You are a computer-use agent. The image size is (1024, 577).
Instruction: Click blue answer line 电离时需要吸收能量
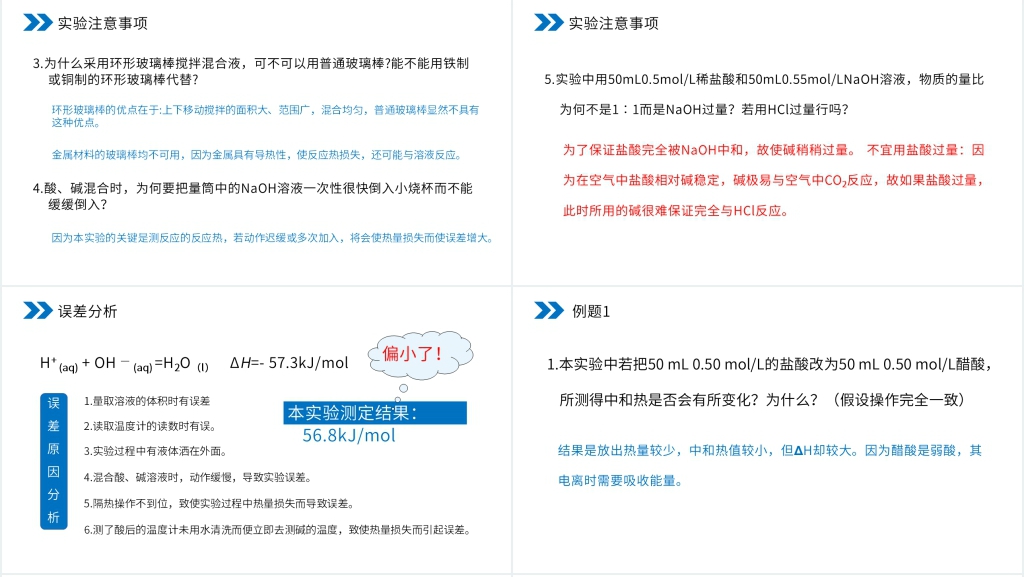click(x=621, y=481)
